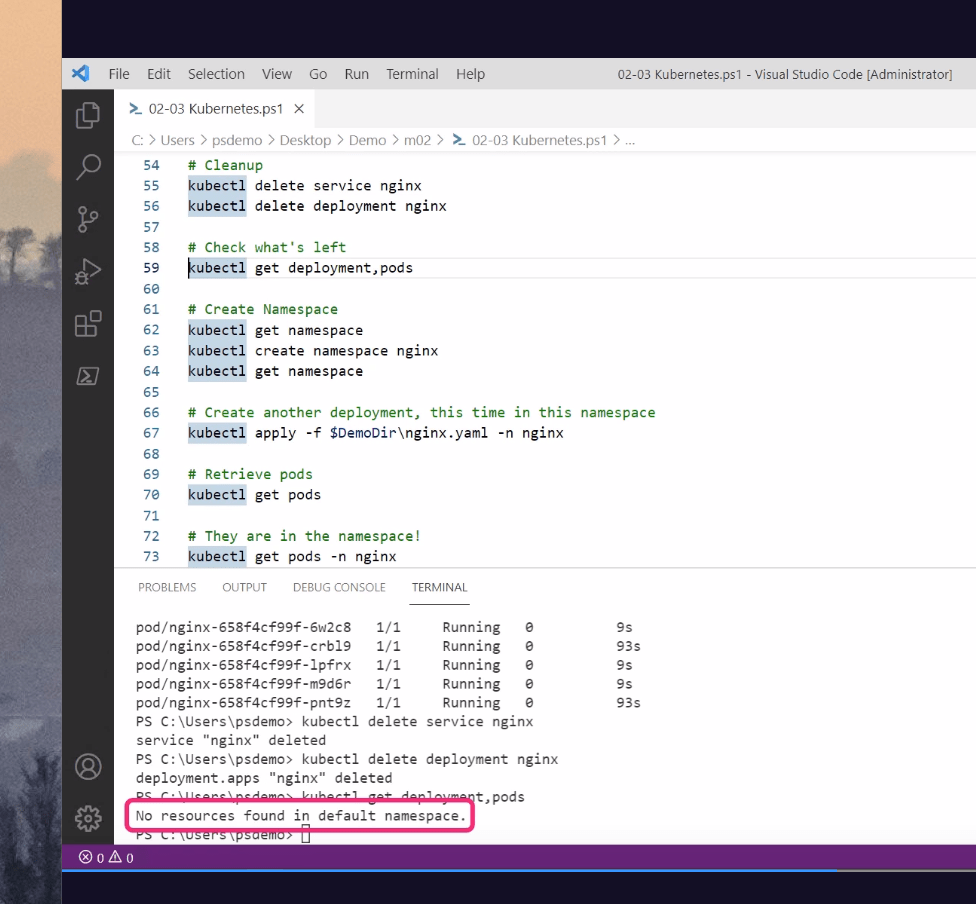This screenshot has width=976, height=904.
Task: Open the Search view in activity bar
Action: 88,167
